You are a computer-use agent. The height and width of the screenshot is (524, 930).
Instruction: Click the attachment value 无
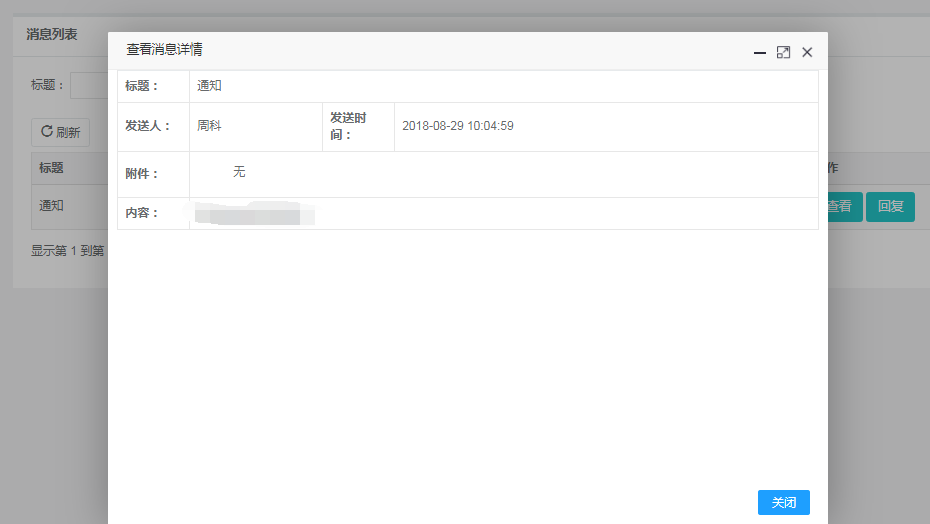click(239, 172)
